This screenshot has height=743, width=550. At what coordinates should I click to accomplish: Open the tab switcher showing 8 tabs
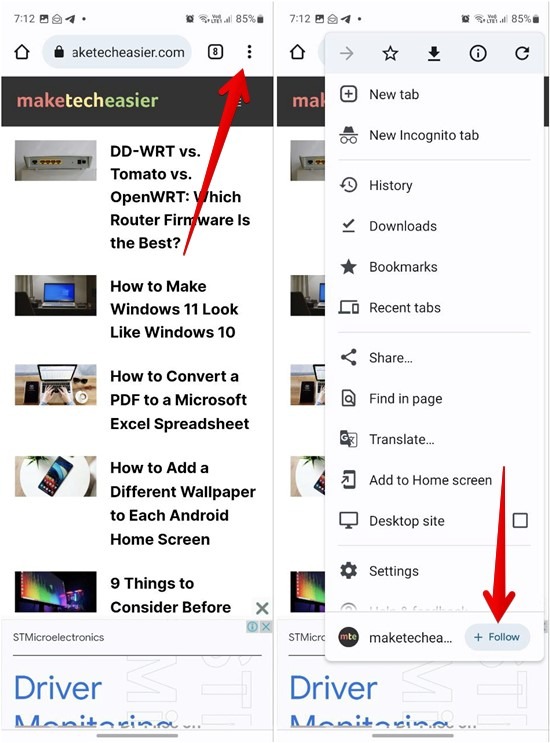215,52
